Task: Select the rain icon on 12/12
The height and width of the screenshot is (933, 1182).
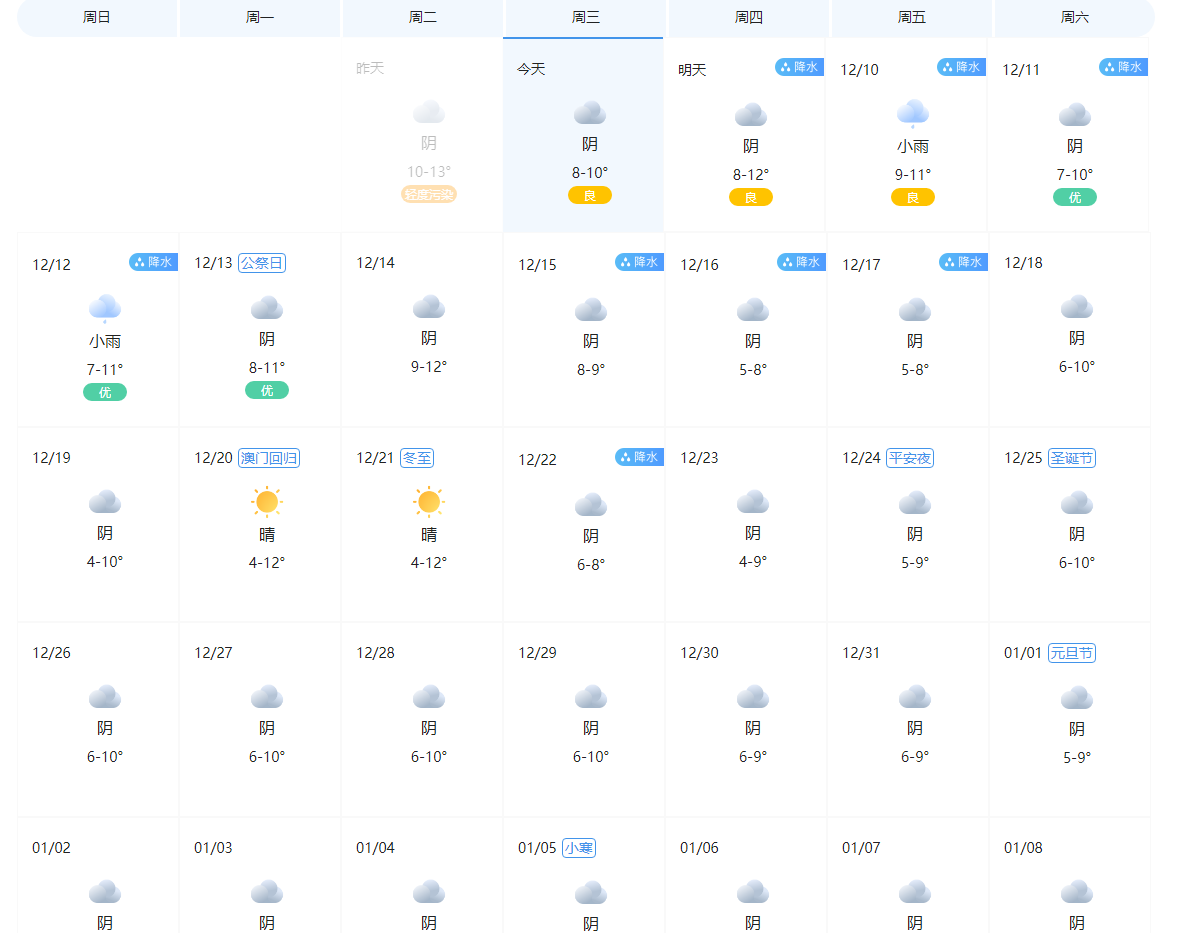Action: [x=104, y=306]
